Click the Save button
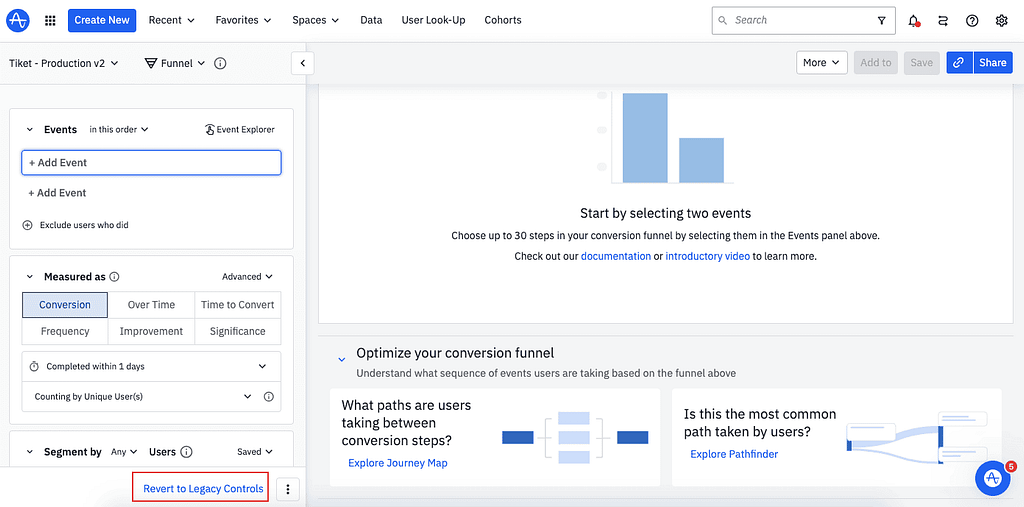This screenshot has width=1024, height=507. 921,63
